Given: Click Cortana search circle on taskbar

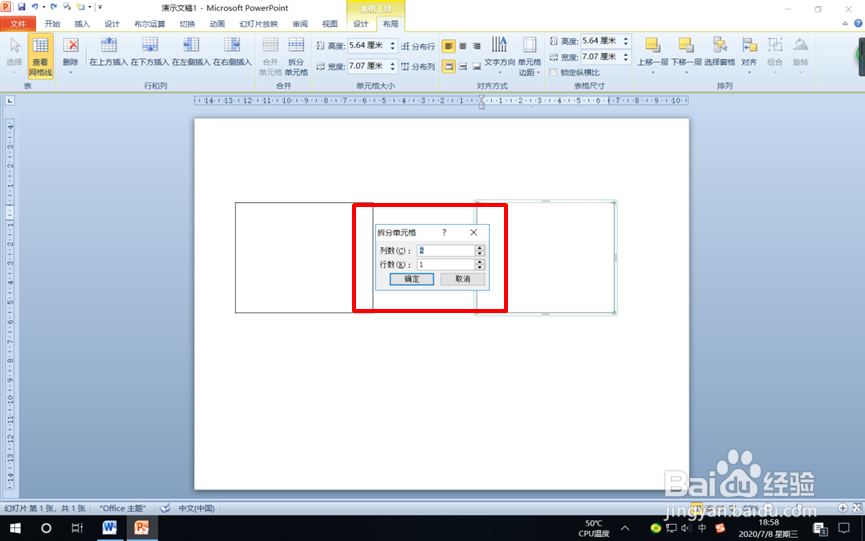Looking at the screenshot, I should (46, 528).
